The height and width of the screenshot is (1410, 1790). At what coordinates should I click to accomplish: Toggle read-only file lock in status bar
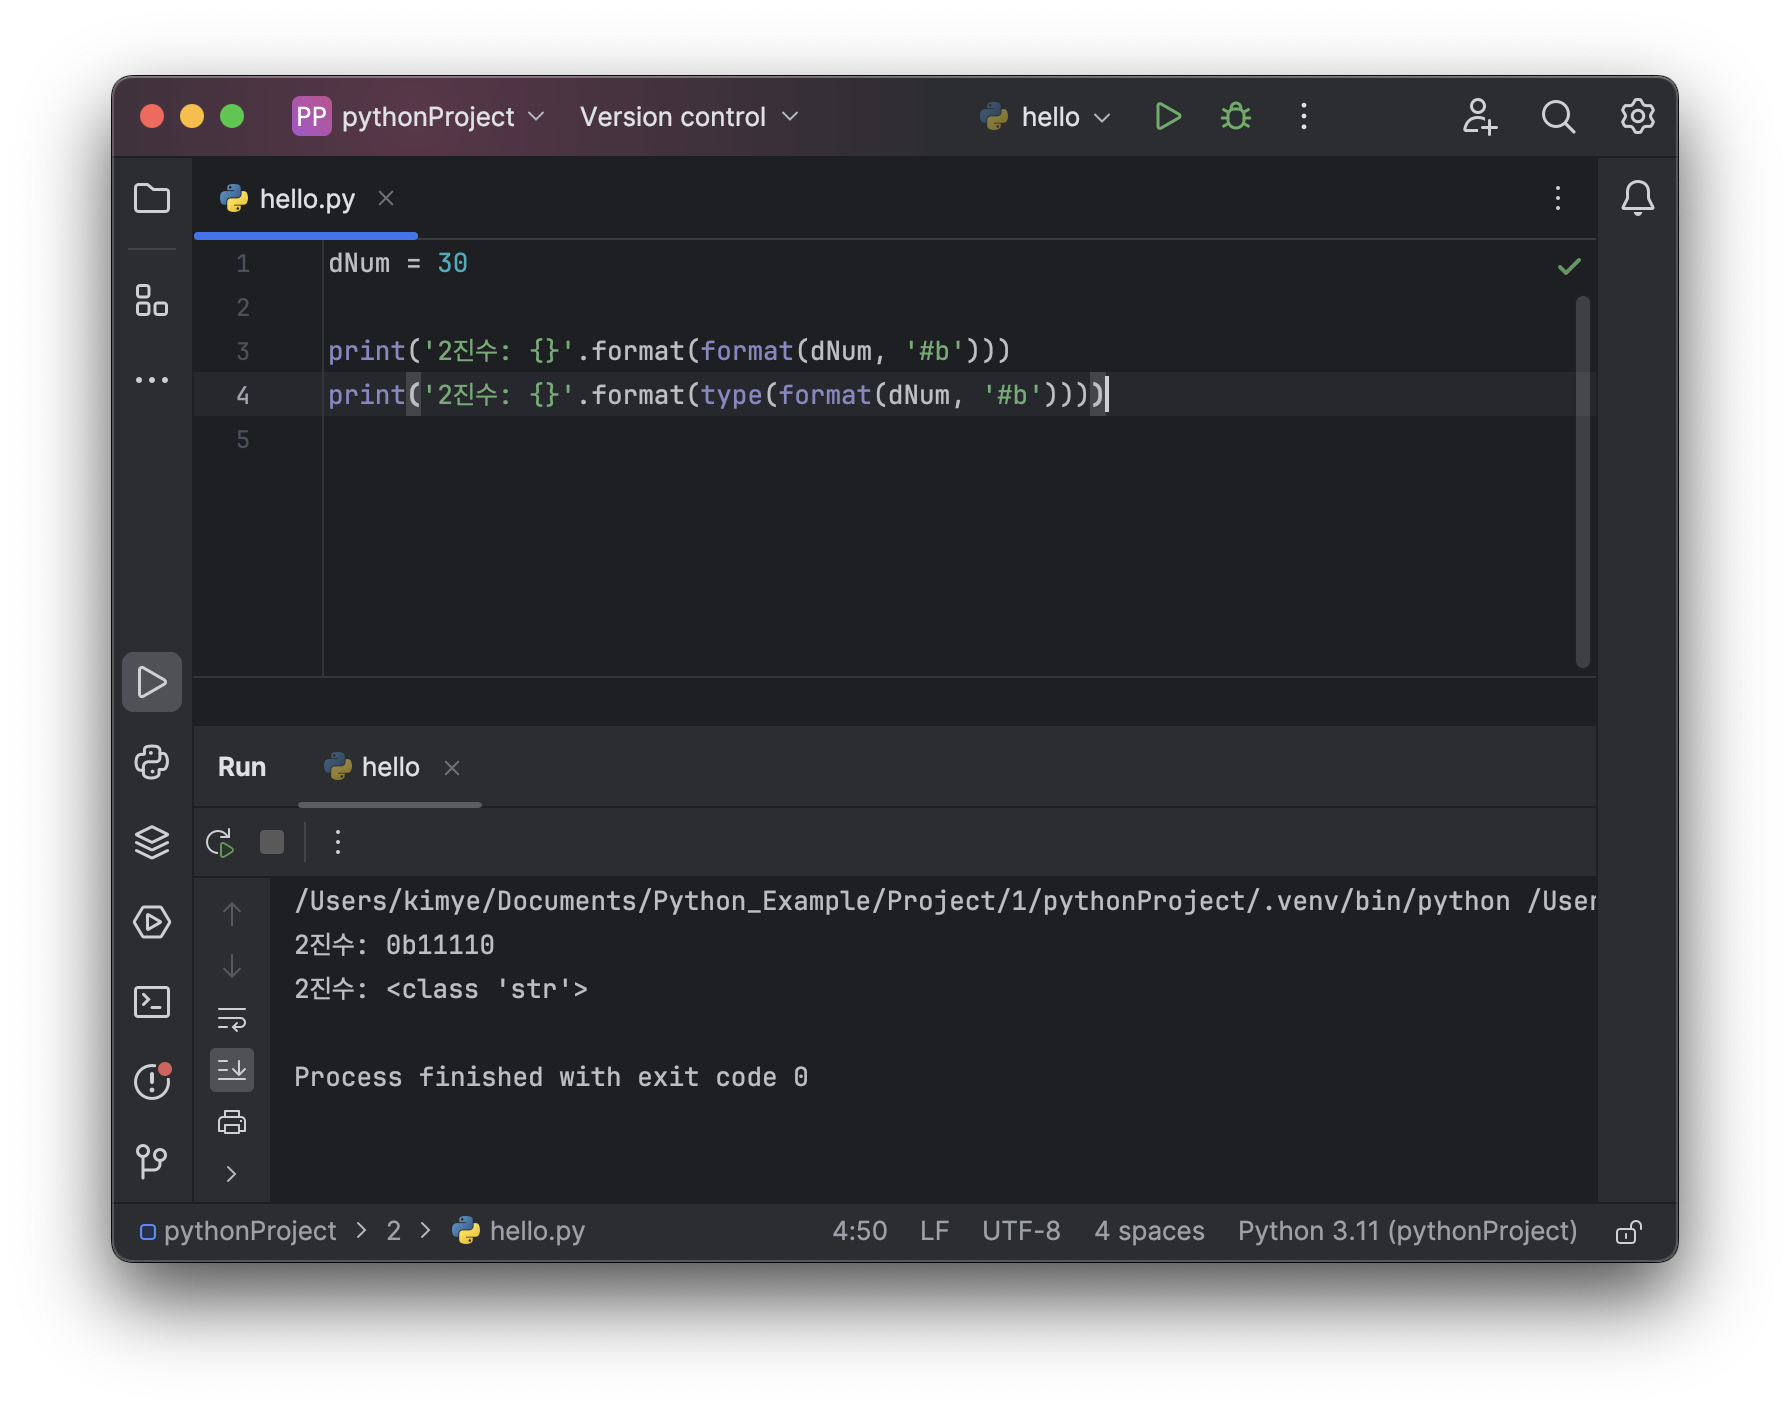click(x=1628, y=1231)
